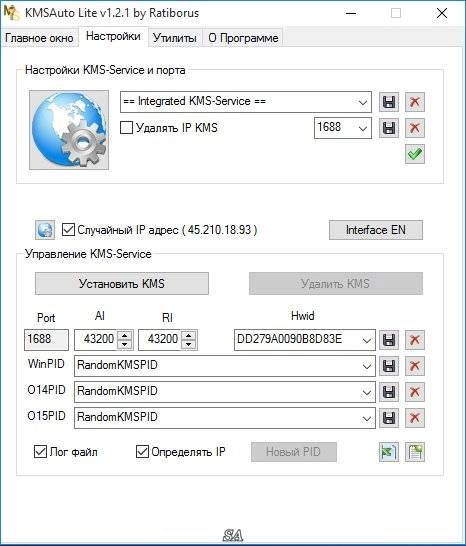Save the Hwid value

pyautogui.click(x=389, y=340)
